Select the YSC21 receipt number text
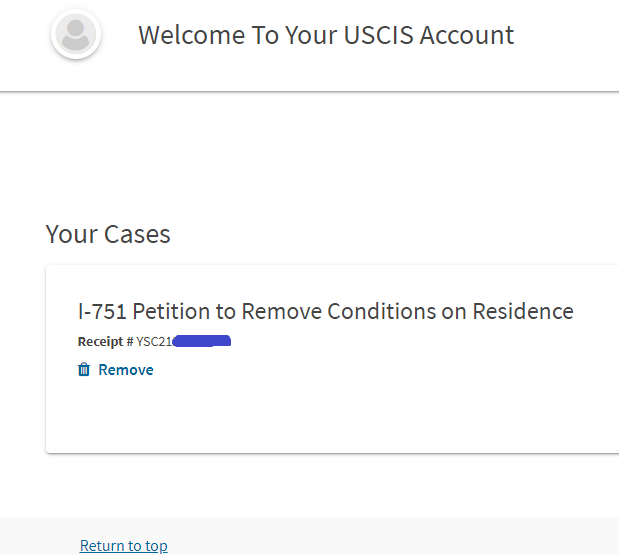 click(x=154, y=341)
